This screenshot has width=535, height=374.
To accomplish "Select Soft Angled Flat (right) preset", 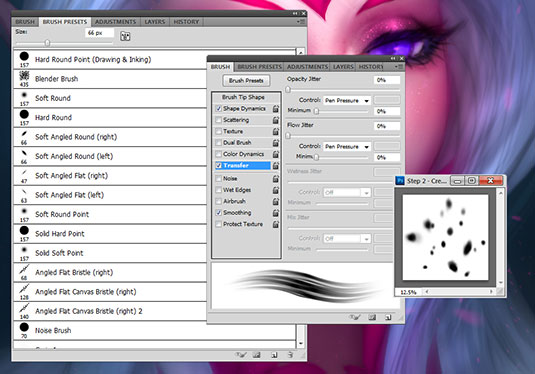I will [110, 176].
